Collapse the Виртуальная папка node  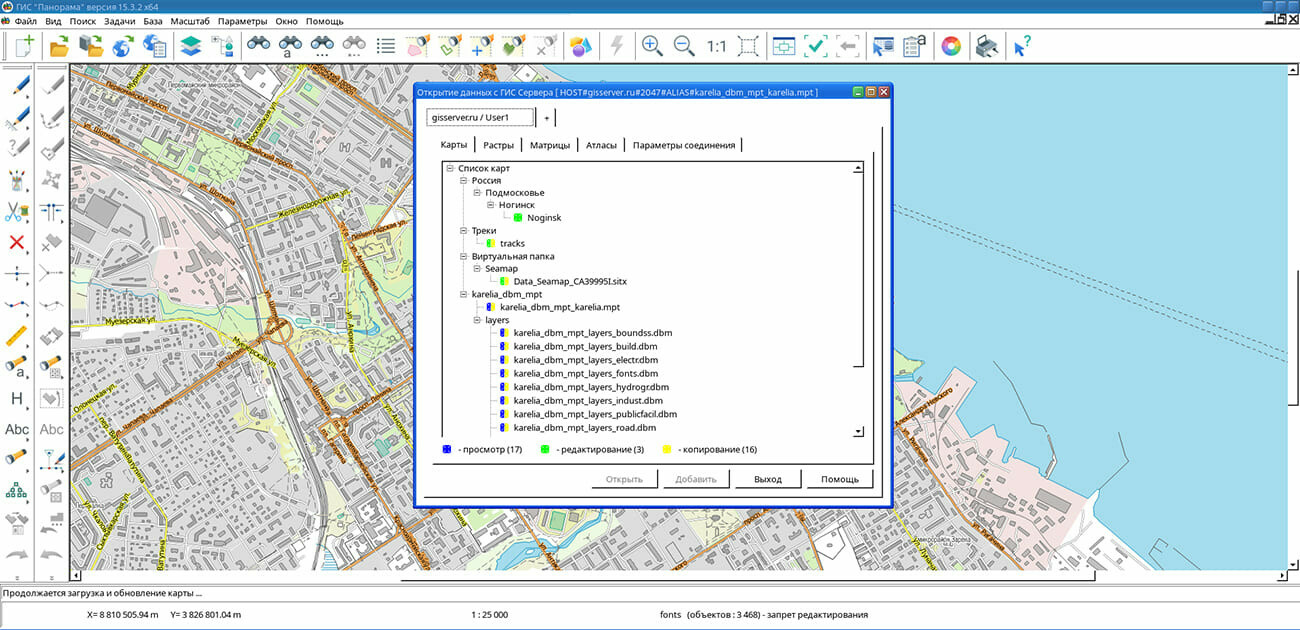464,257
